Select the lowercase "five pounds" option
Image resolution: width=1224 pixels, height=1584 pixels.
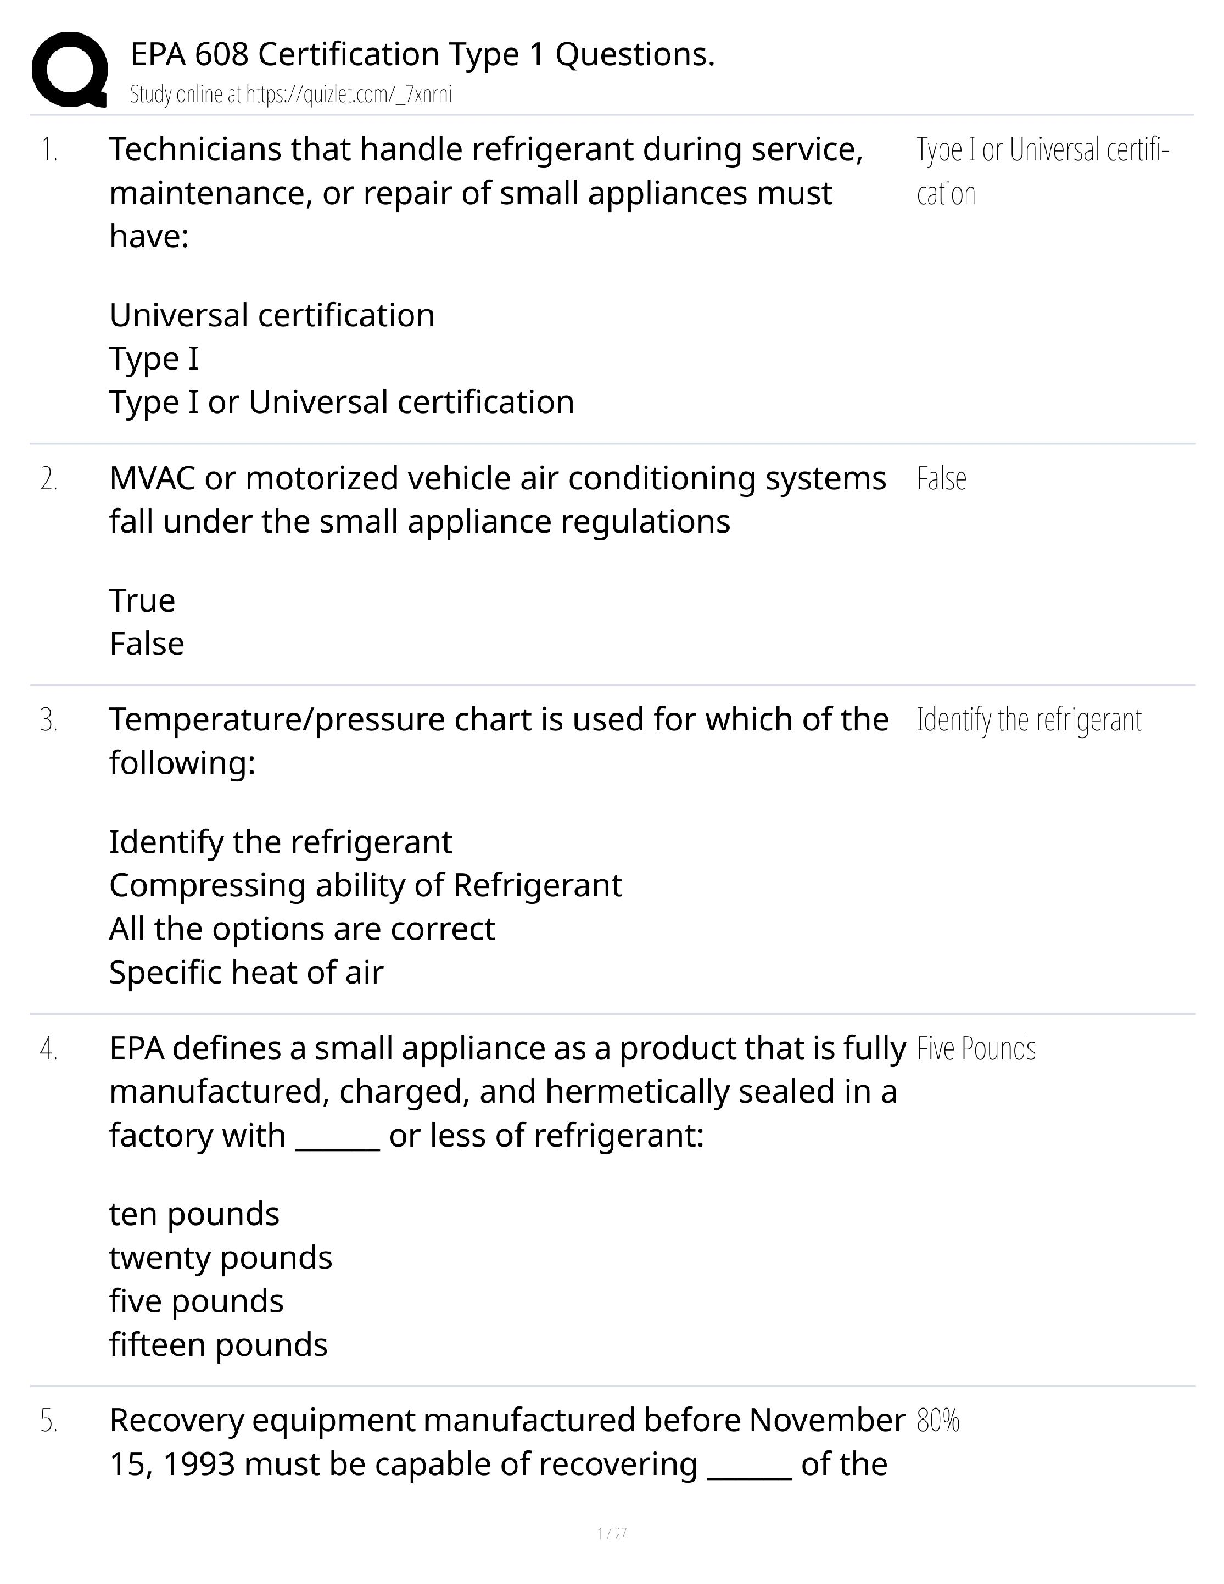click(196, 1301)
